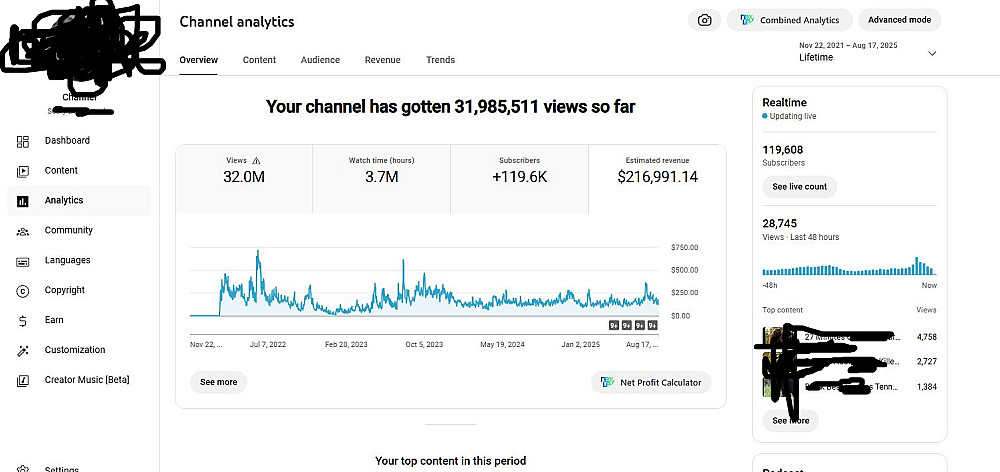Open the Copyright icon
This screenshot has width=1000, height=472.
23,291
